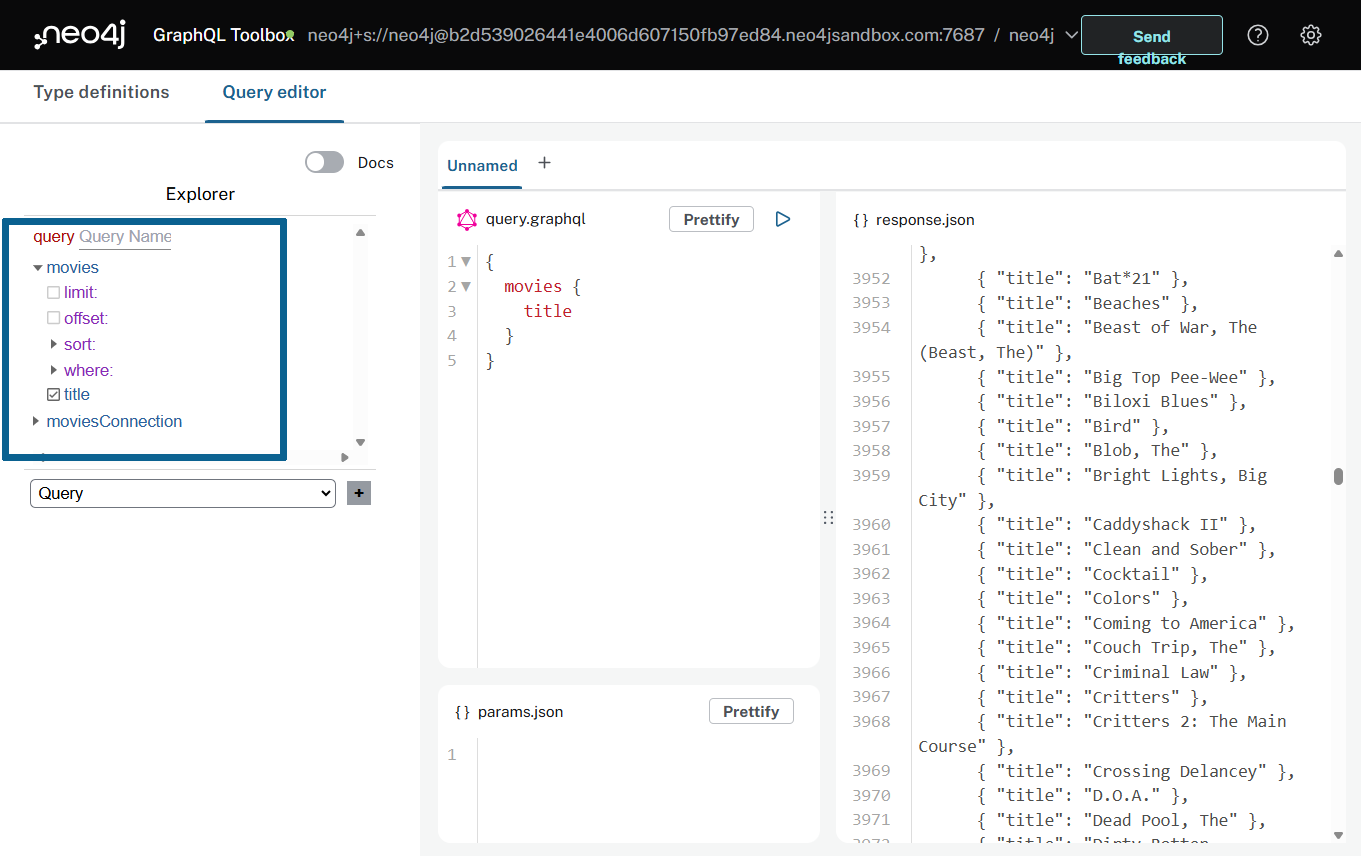The height and width of the screenshot is (856, 1361).
Task: Check the limit argument checkbox
Action: click(x=54, y=293)
